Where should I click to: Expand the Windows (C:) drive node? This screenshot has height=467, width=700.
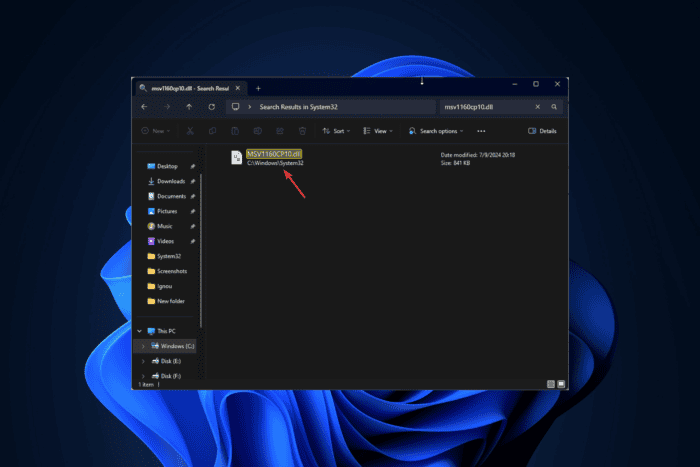(x=143, y=346)
